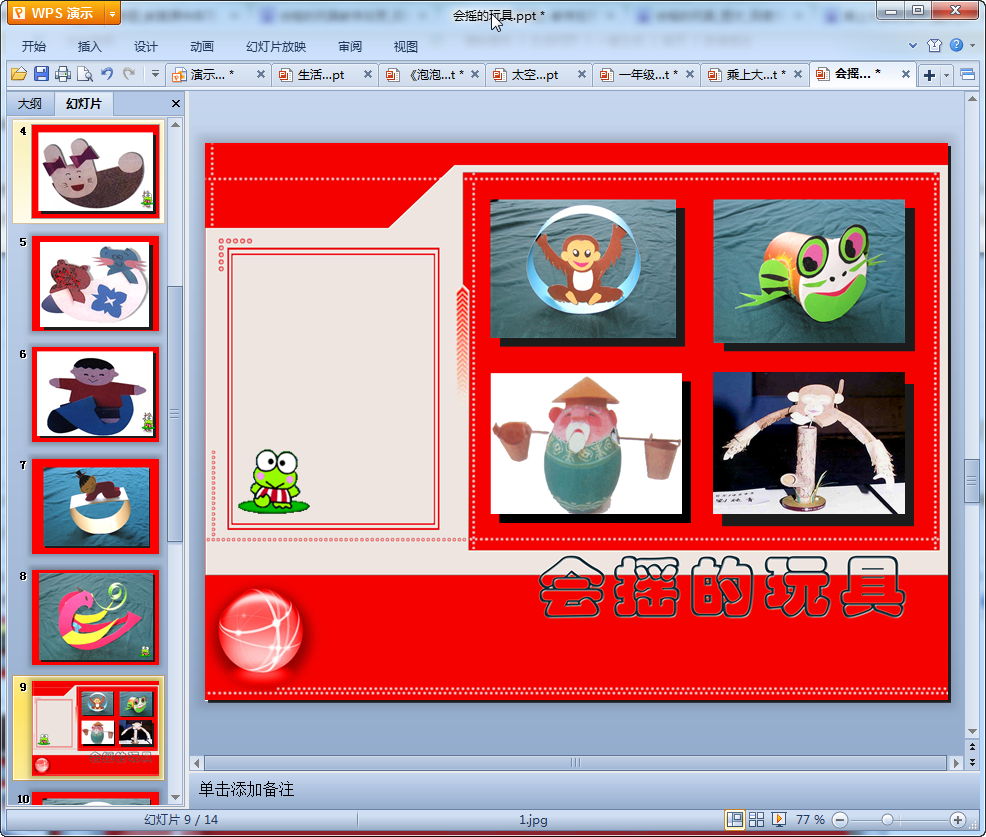The image size is (986, 837).
Task: Close the slide thumbnail panel
Action: pyautogui.click(x=176, y=103)
